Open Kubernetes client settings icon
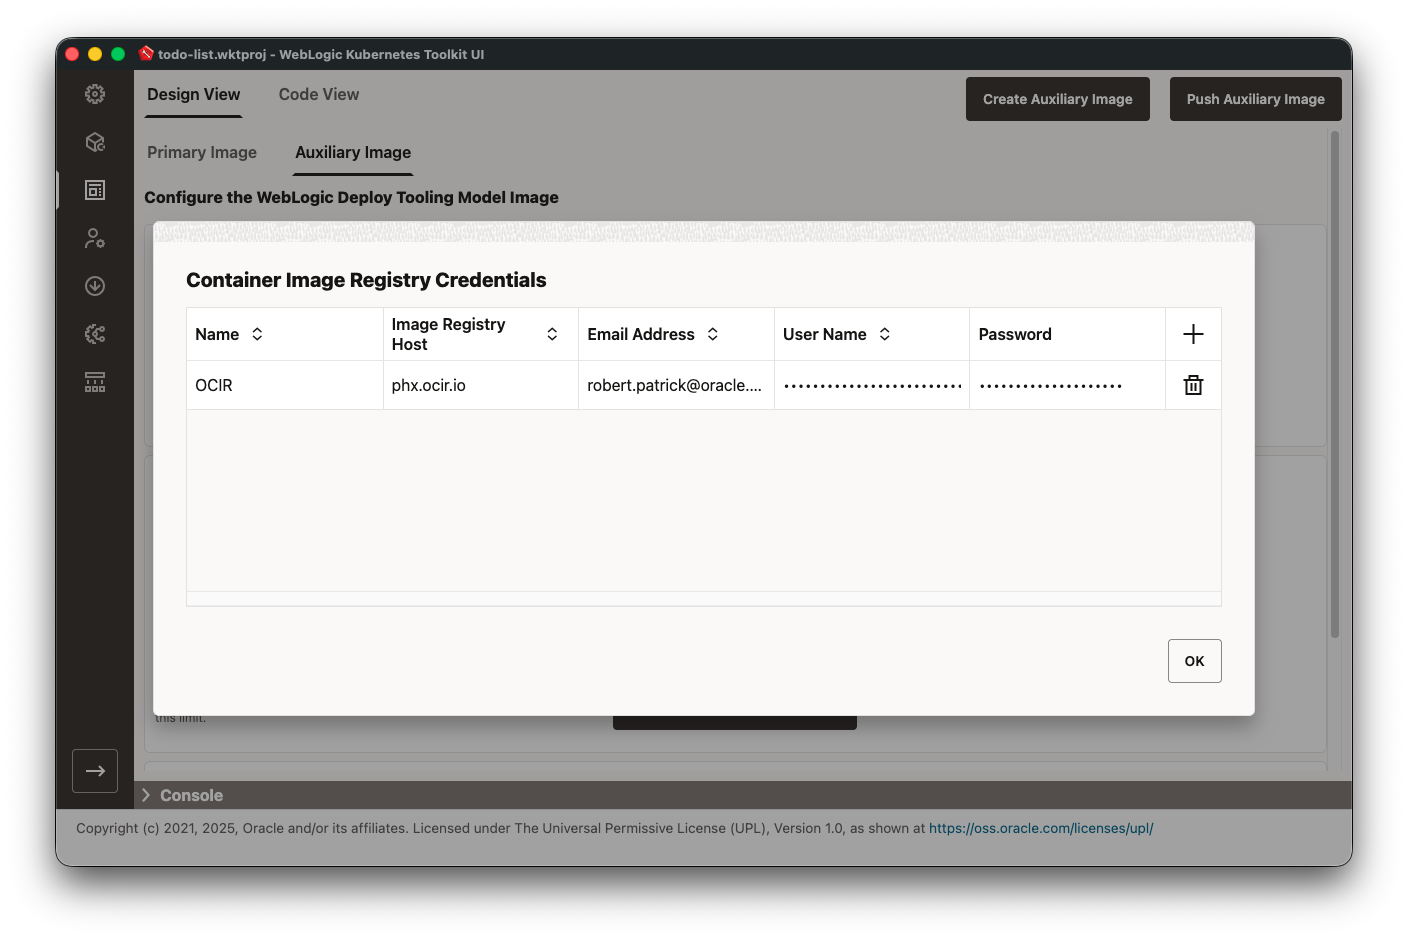1408x940 pixels. [94, 238]
